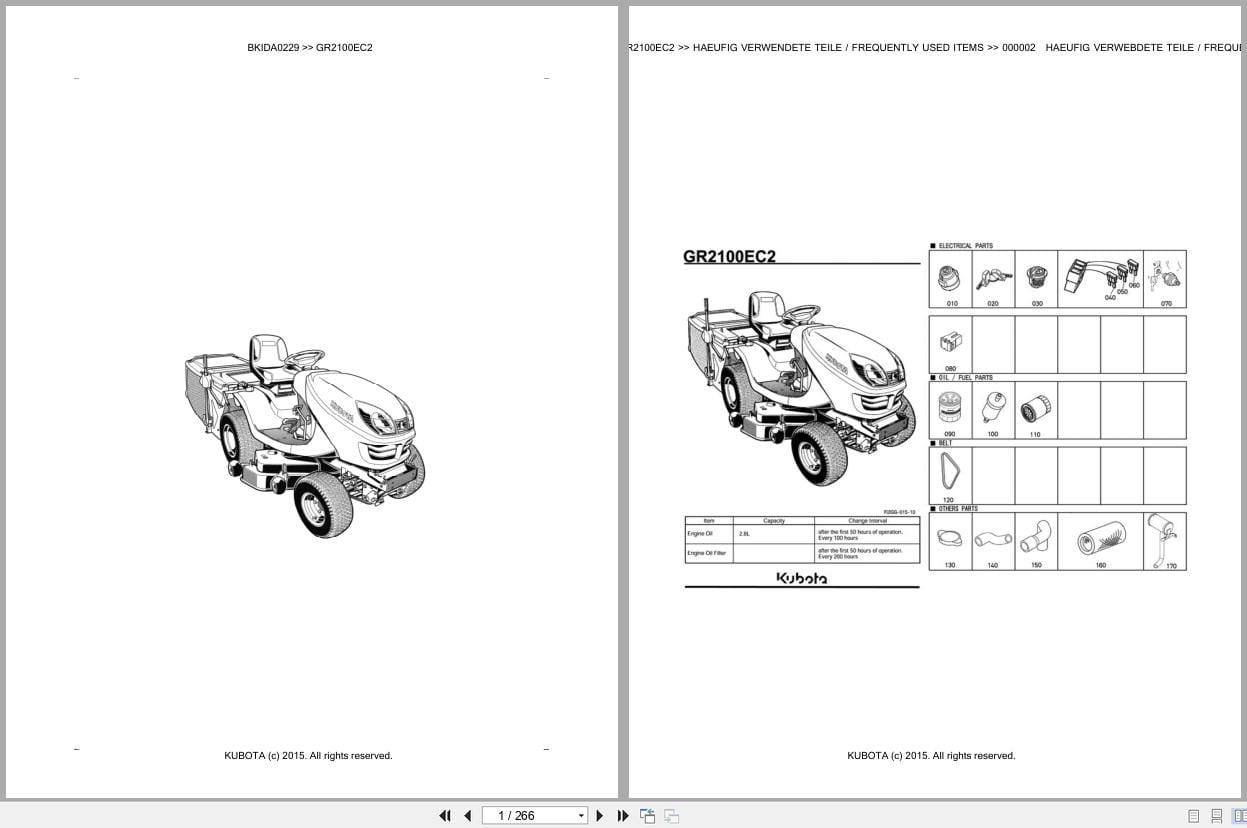Click hose part 140 image
Screen dimensions: 1247x828
click(993, 540)
